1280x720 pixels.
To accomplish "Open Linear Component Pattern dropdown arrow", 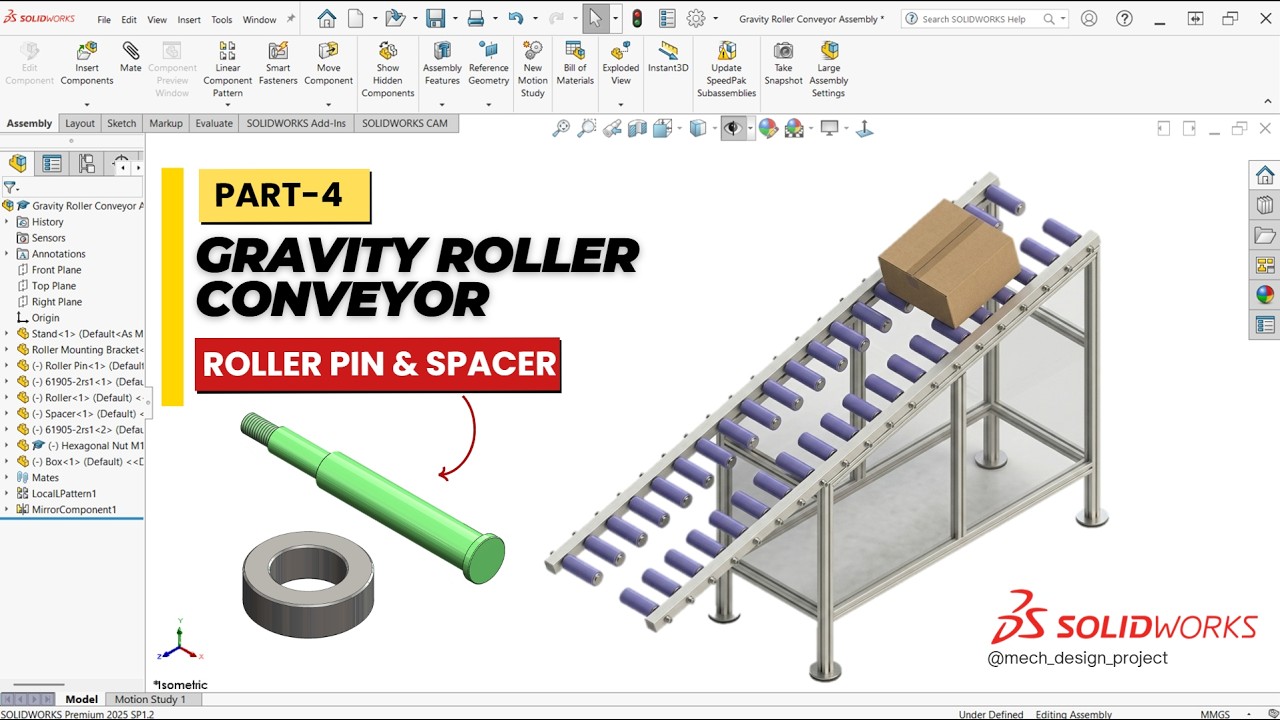I will 228,104.
